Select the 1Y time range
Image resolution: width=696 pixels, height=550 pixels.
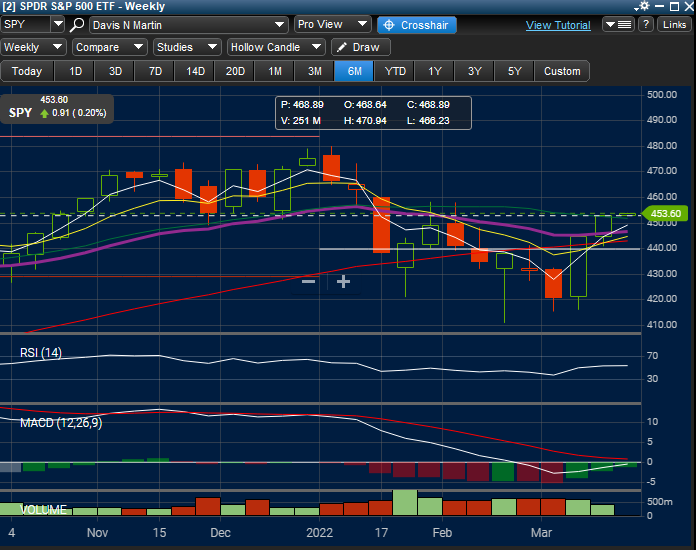pos(434,71)
